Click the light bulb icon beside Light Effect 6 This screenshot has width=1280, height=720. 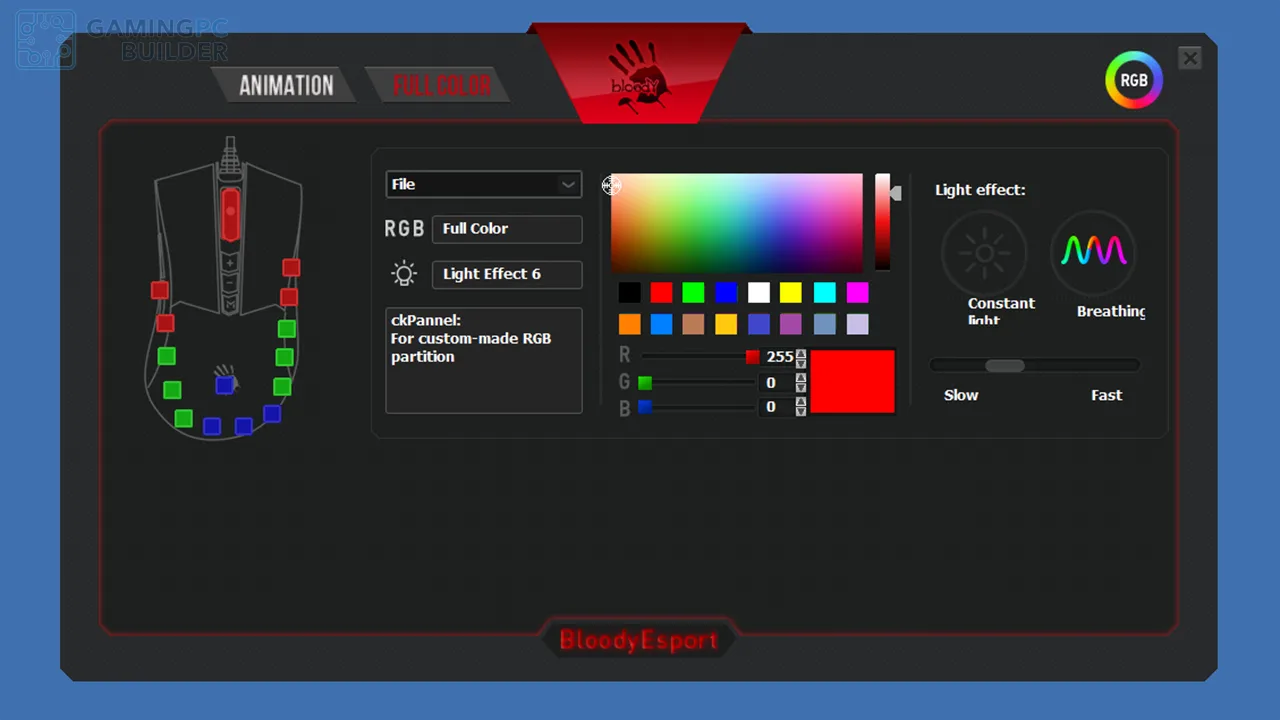point(404,274)
